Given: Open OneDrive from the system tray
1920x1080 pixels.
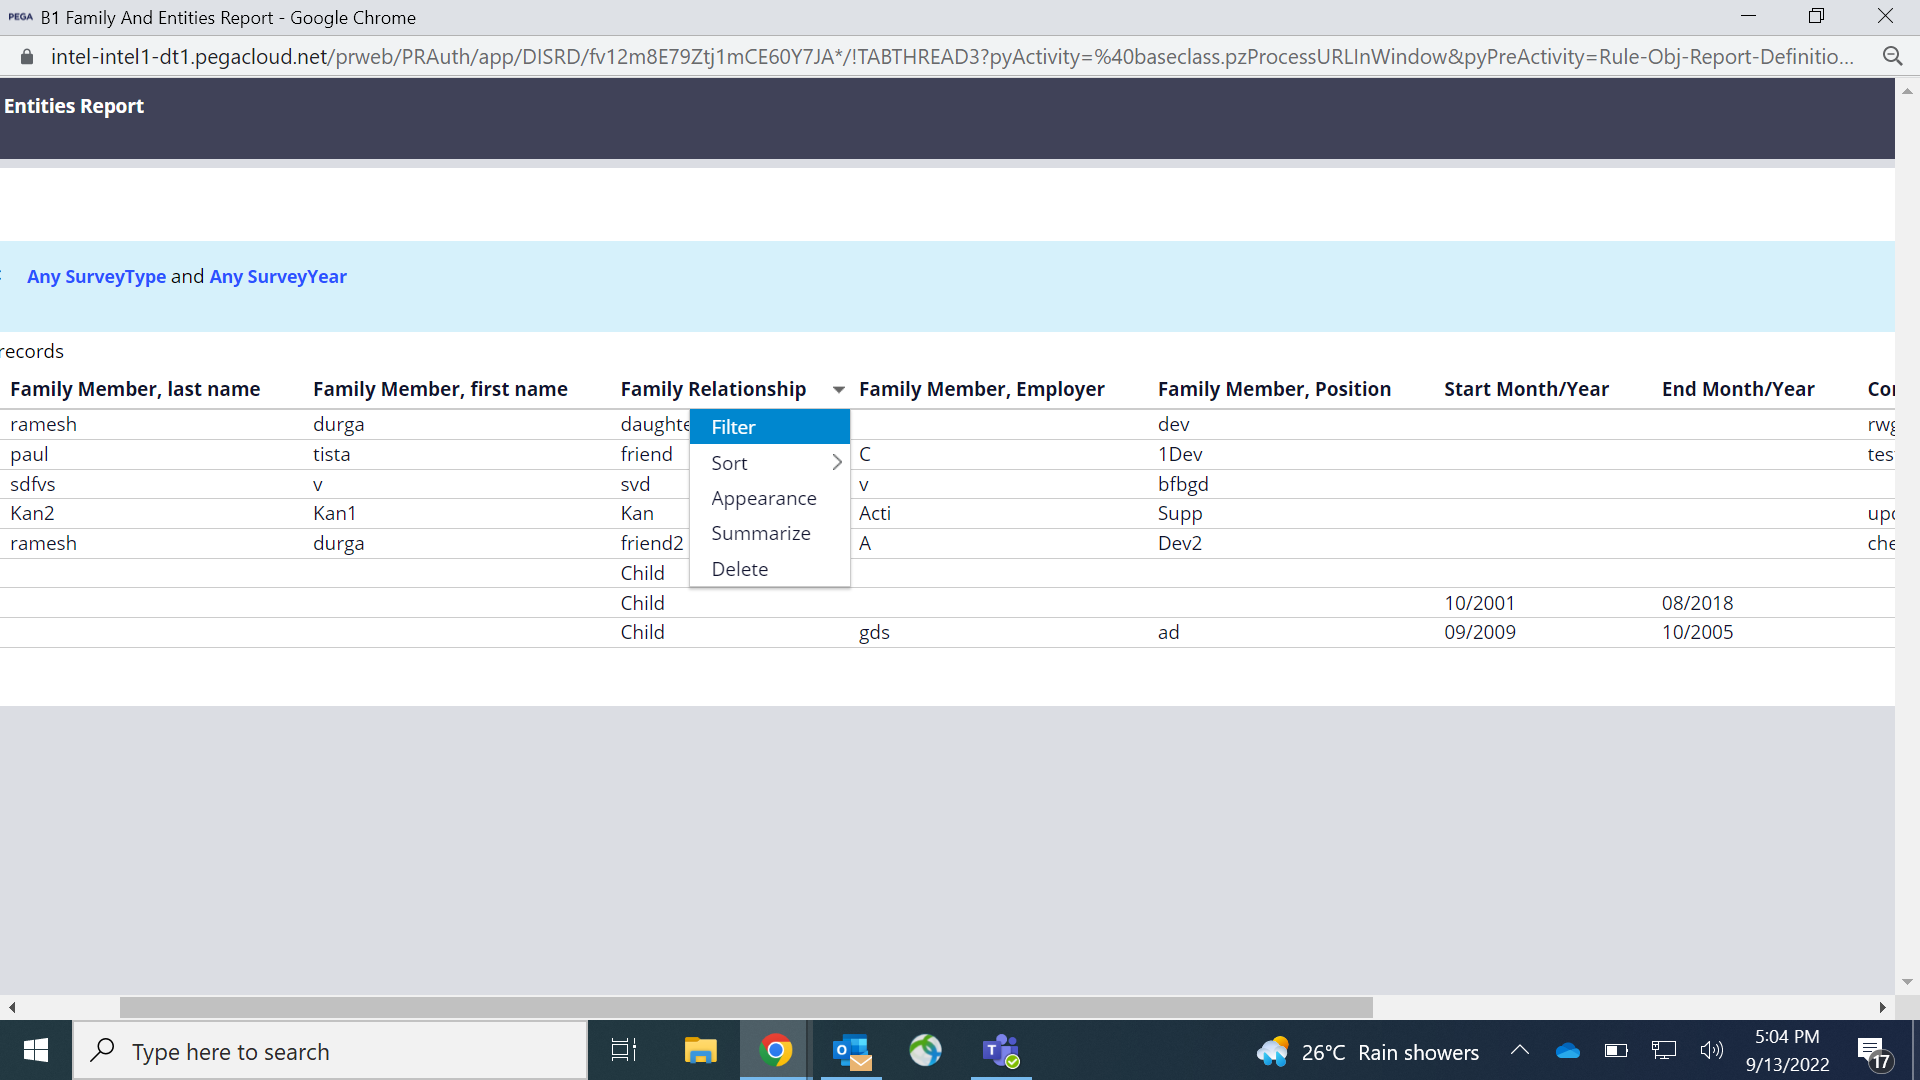Looking at the screenshot, I should [1567, 1050].
